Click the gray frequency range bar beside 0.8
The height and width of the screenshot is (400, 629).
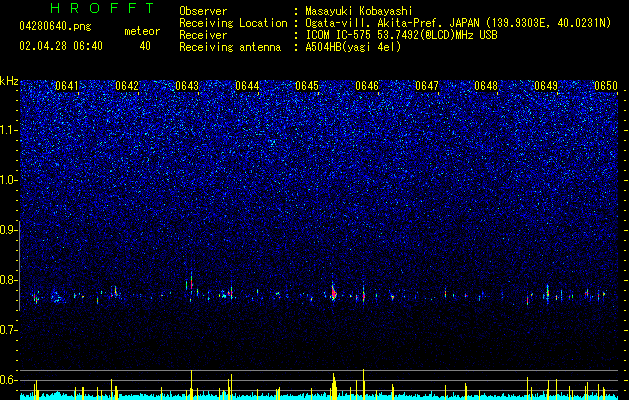(x=19, y=266)
